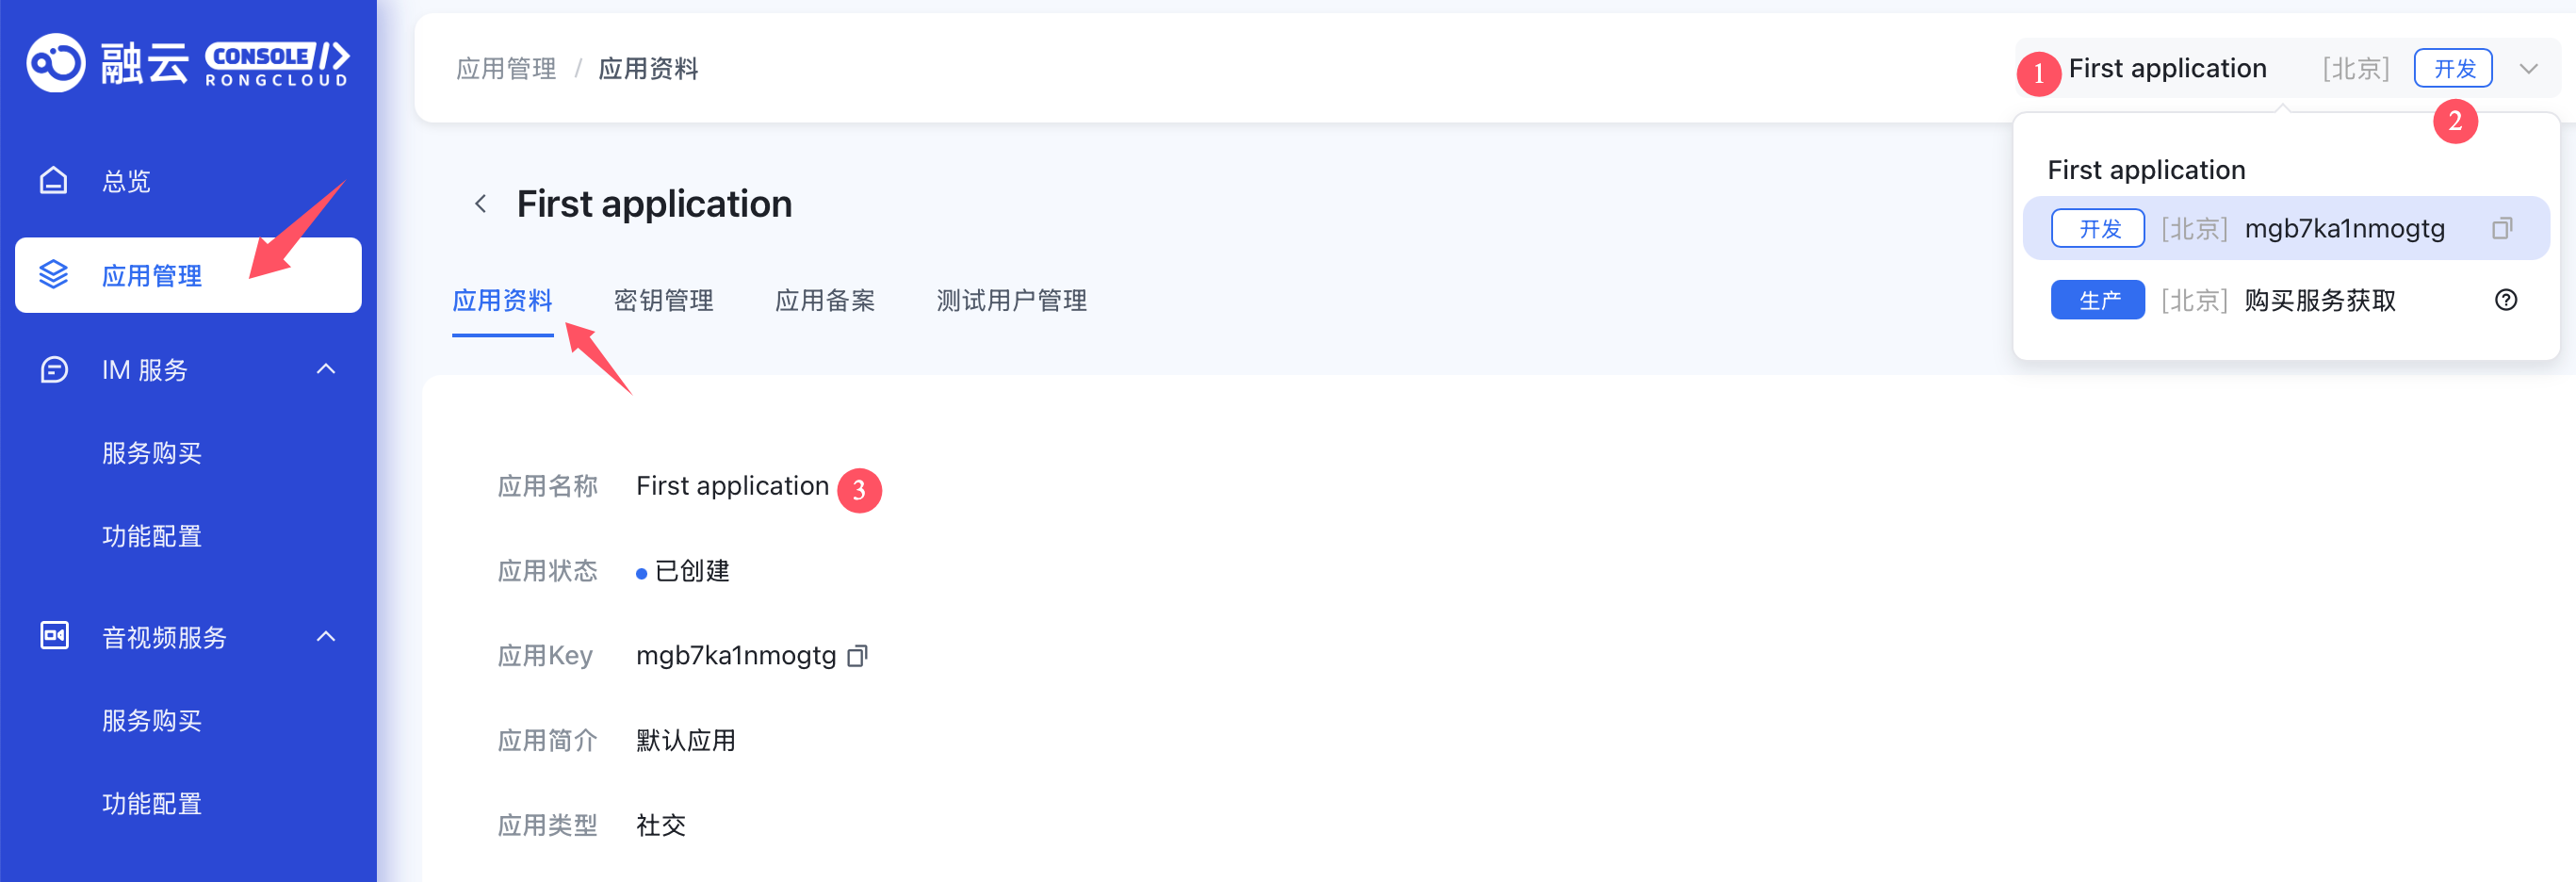Viewport: 2576px width, 882px height.
Task: Click the 应用管理 breadcrumb link
Action: pos(506,69)
